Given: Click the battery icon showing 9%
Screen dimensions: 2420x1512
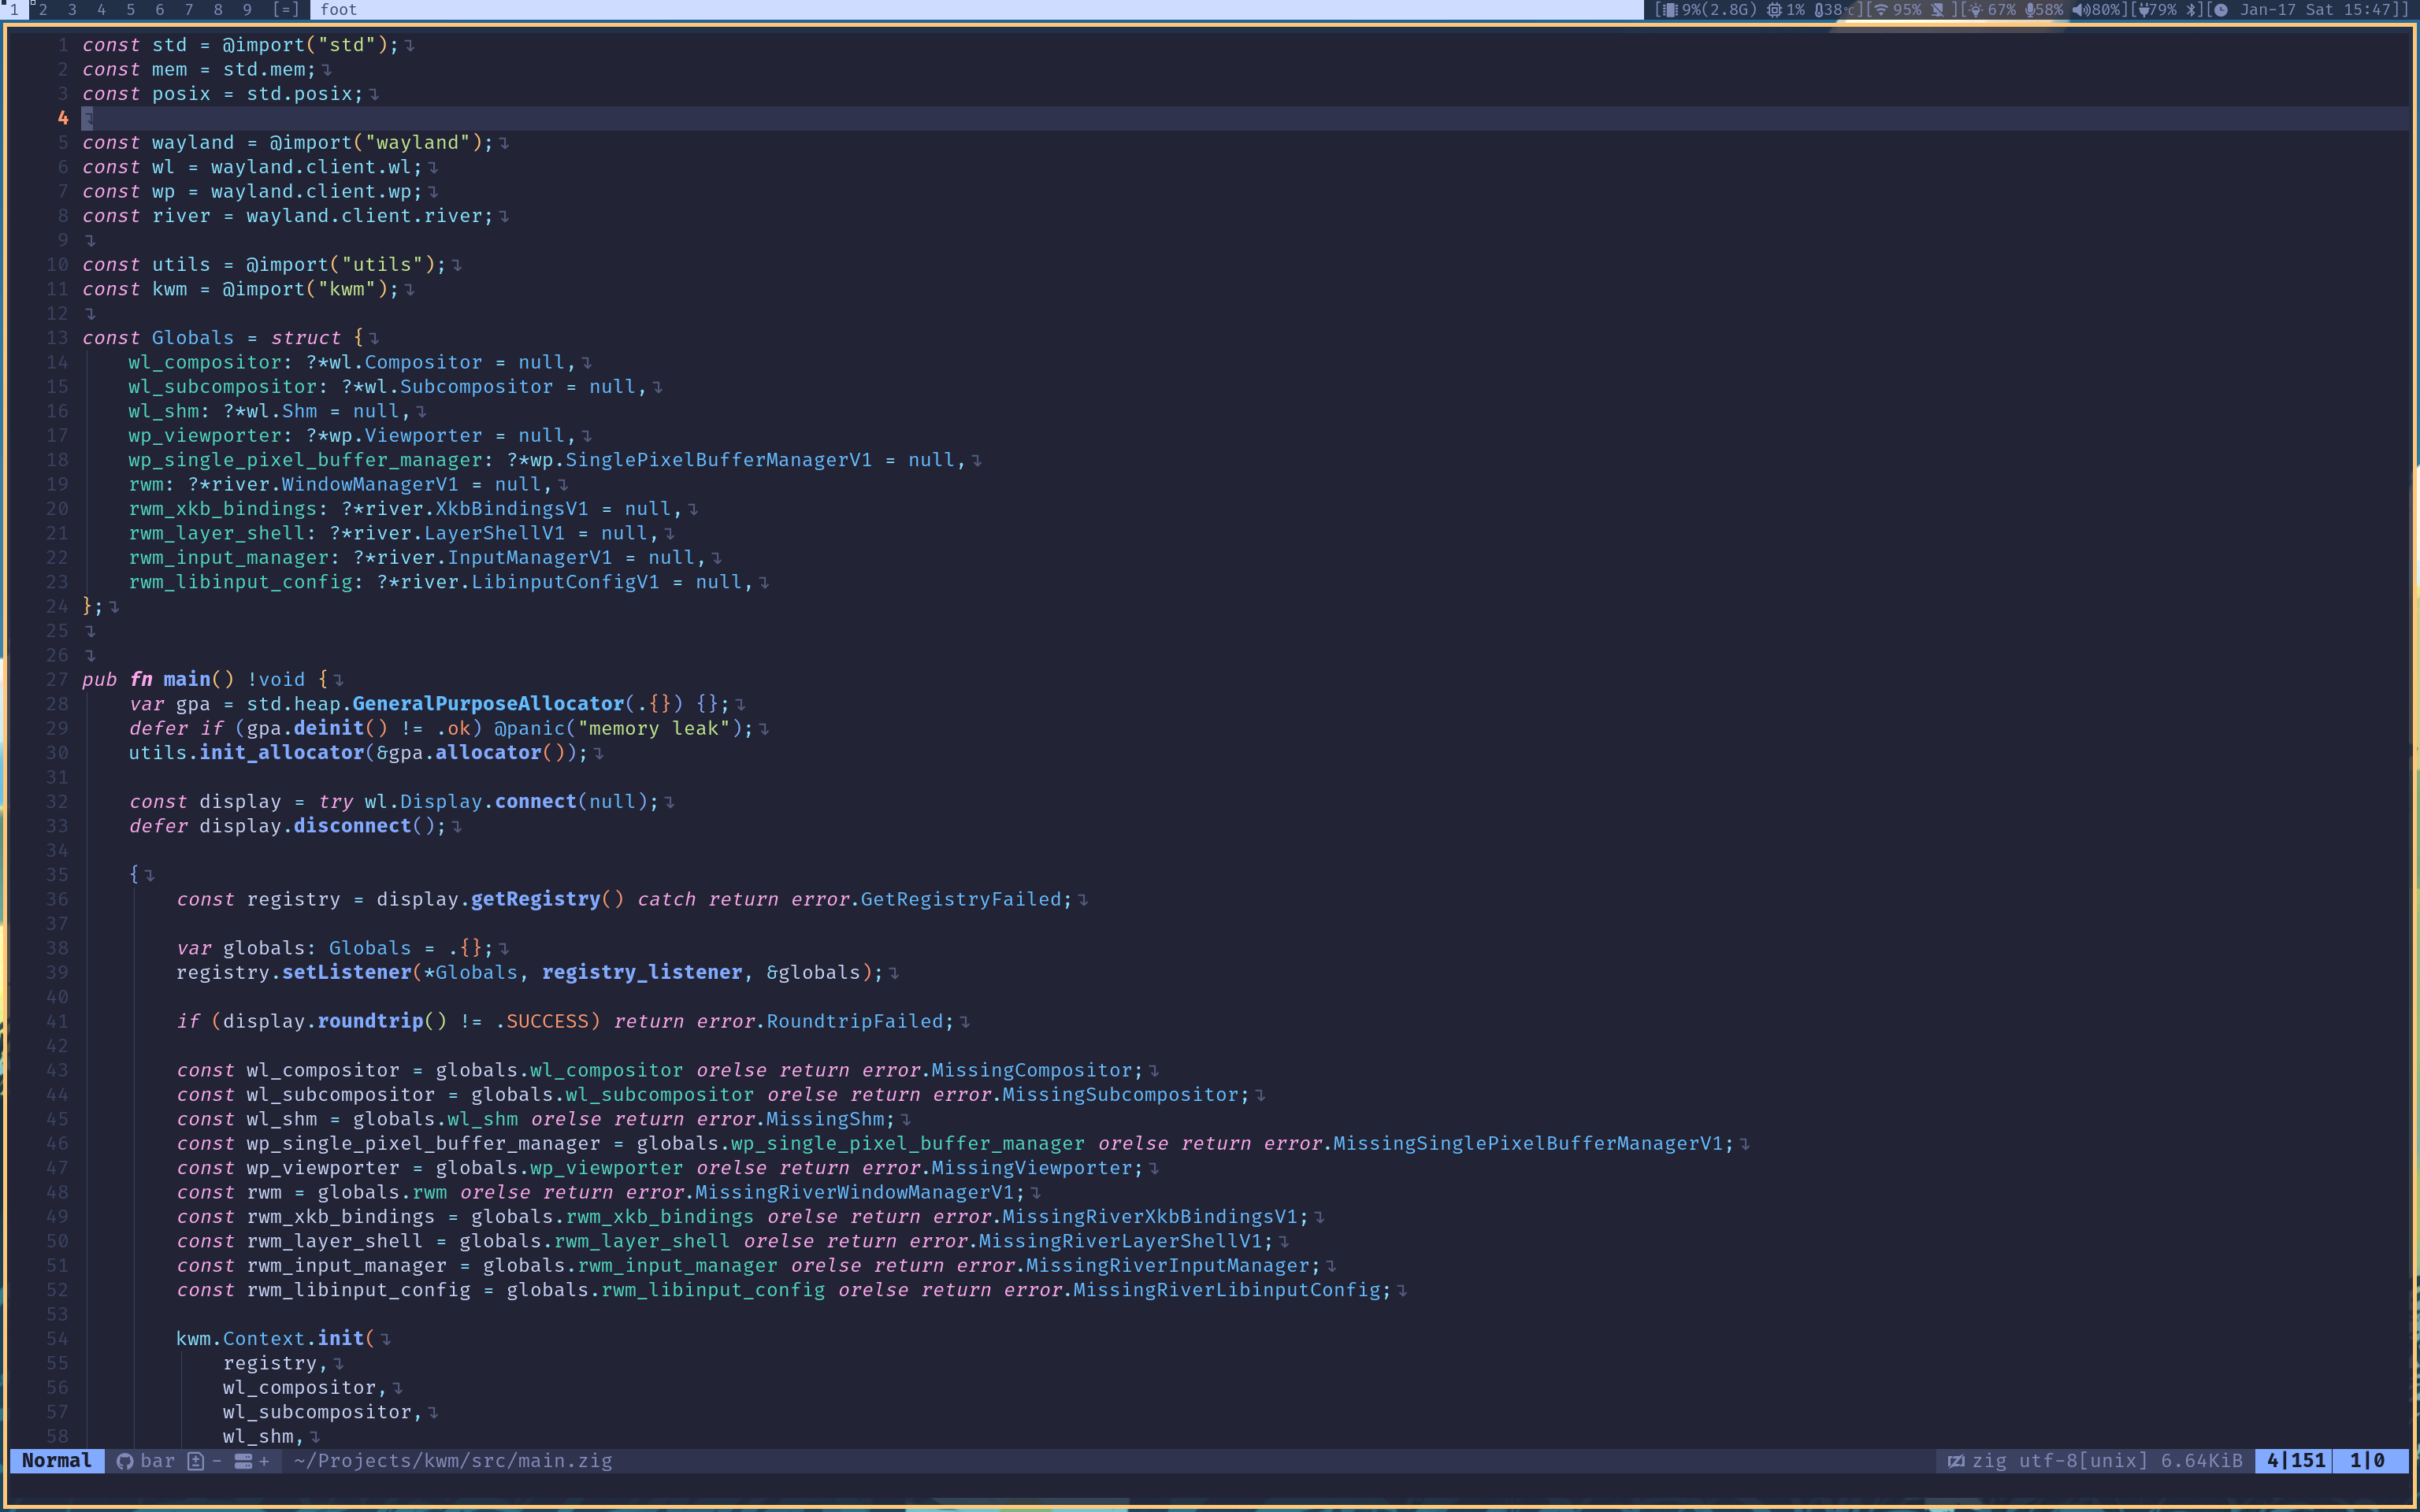Looking at the screenshot, I should 1672,11.
